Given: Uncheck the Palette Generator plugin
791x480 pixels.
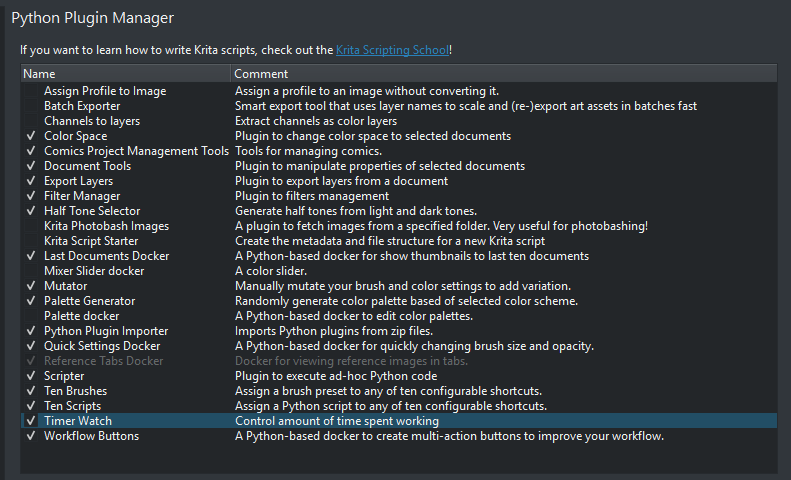Looking at the screenshot, I should [x=31, y=301].
